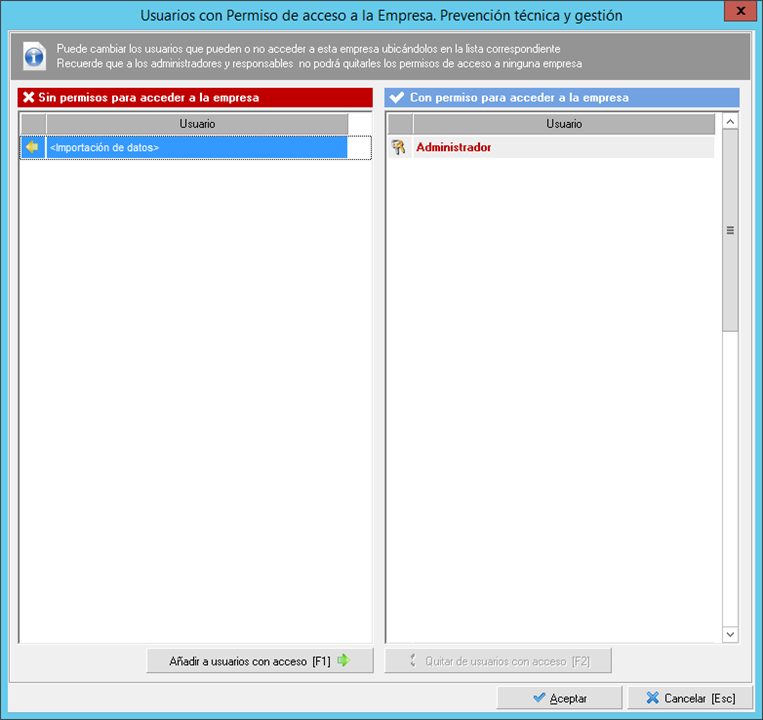Click the scroll down arrow of the permitted users list
This screenshot has width=763, height=720.
pos(730,634)
